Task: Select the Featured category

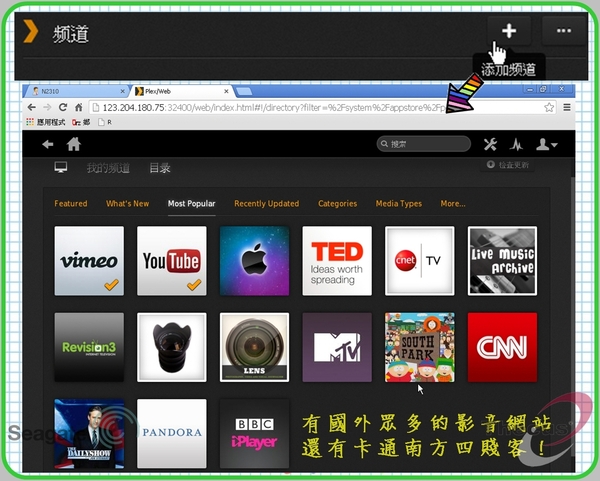Action: 70,204
